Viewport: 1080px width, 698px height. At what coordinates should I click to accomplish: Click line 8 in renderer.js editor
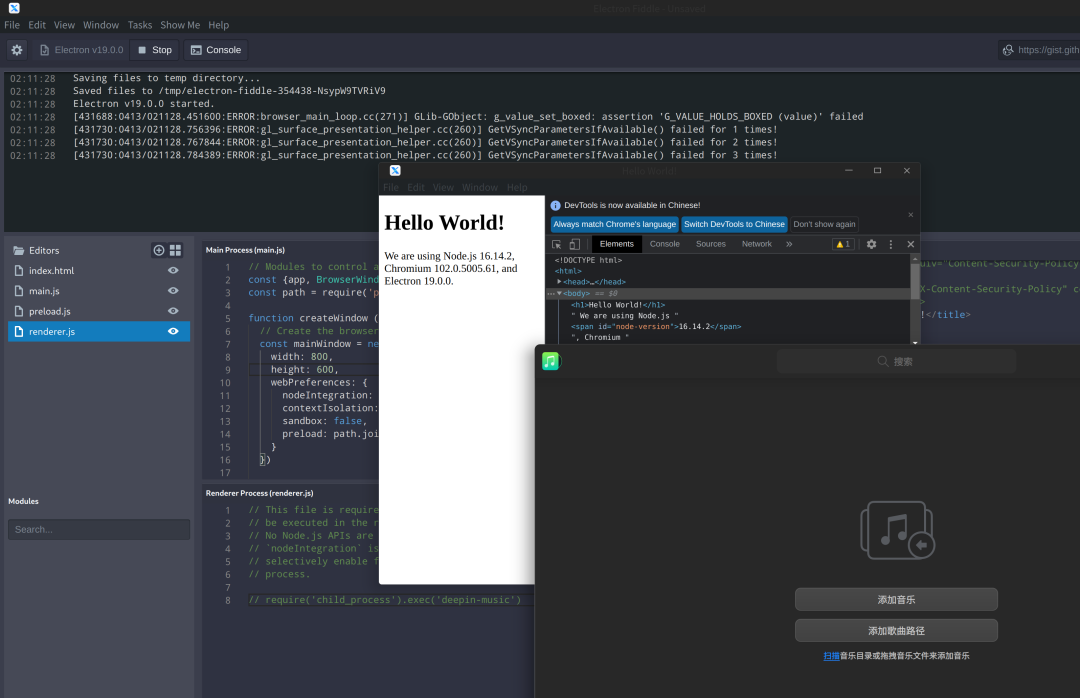(386, 600)
